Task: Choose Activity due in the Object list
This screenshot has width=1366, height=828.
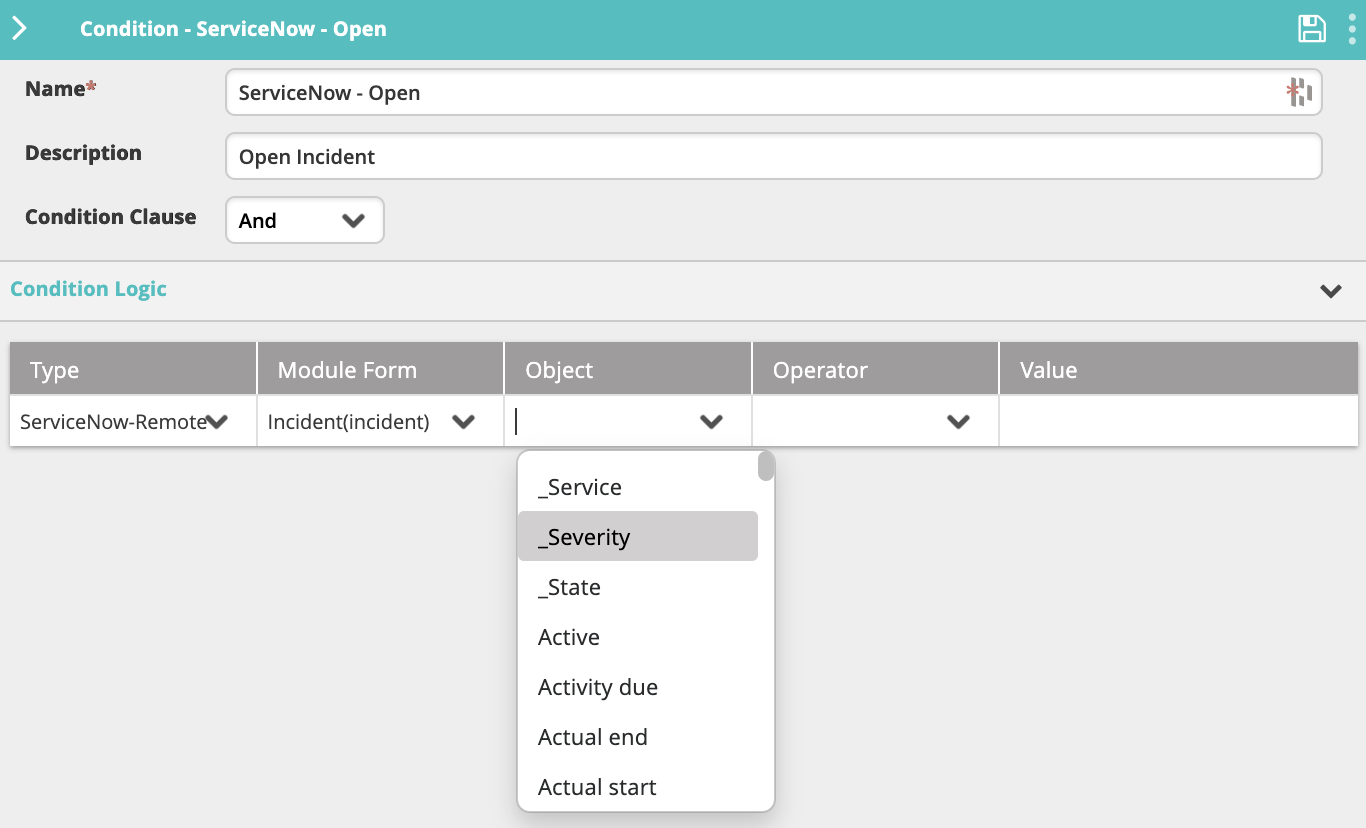Action: click(x=638, y=687)
